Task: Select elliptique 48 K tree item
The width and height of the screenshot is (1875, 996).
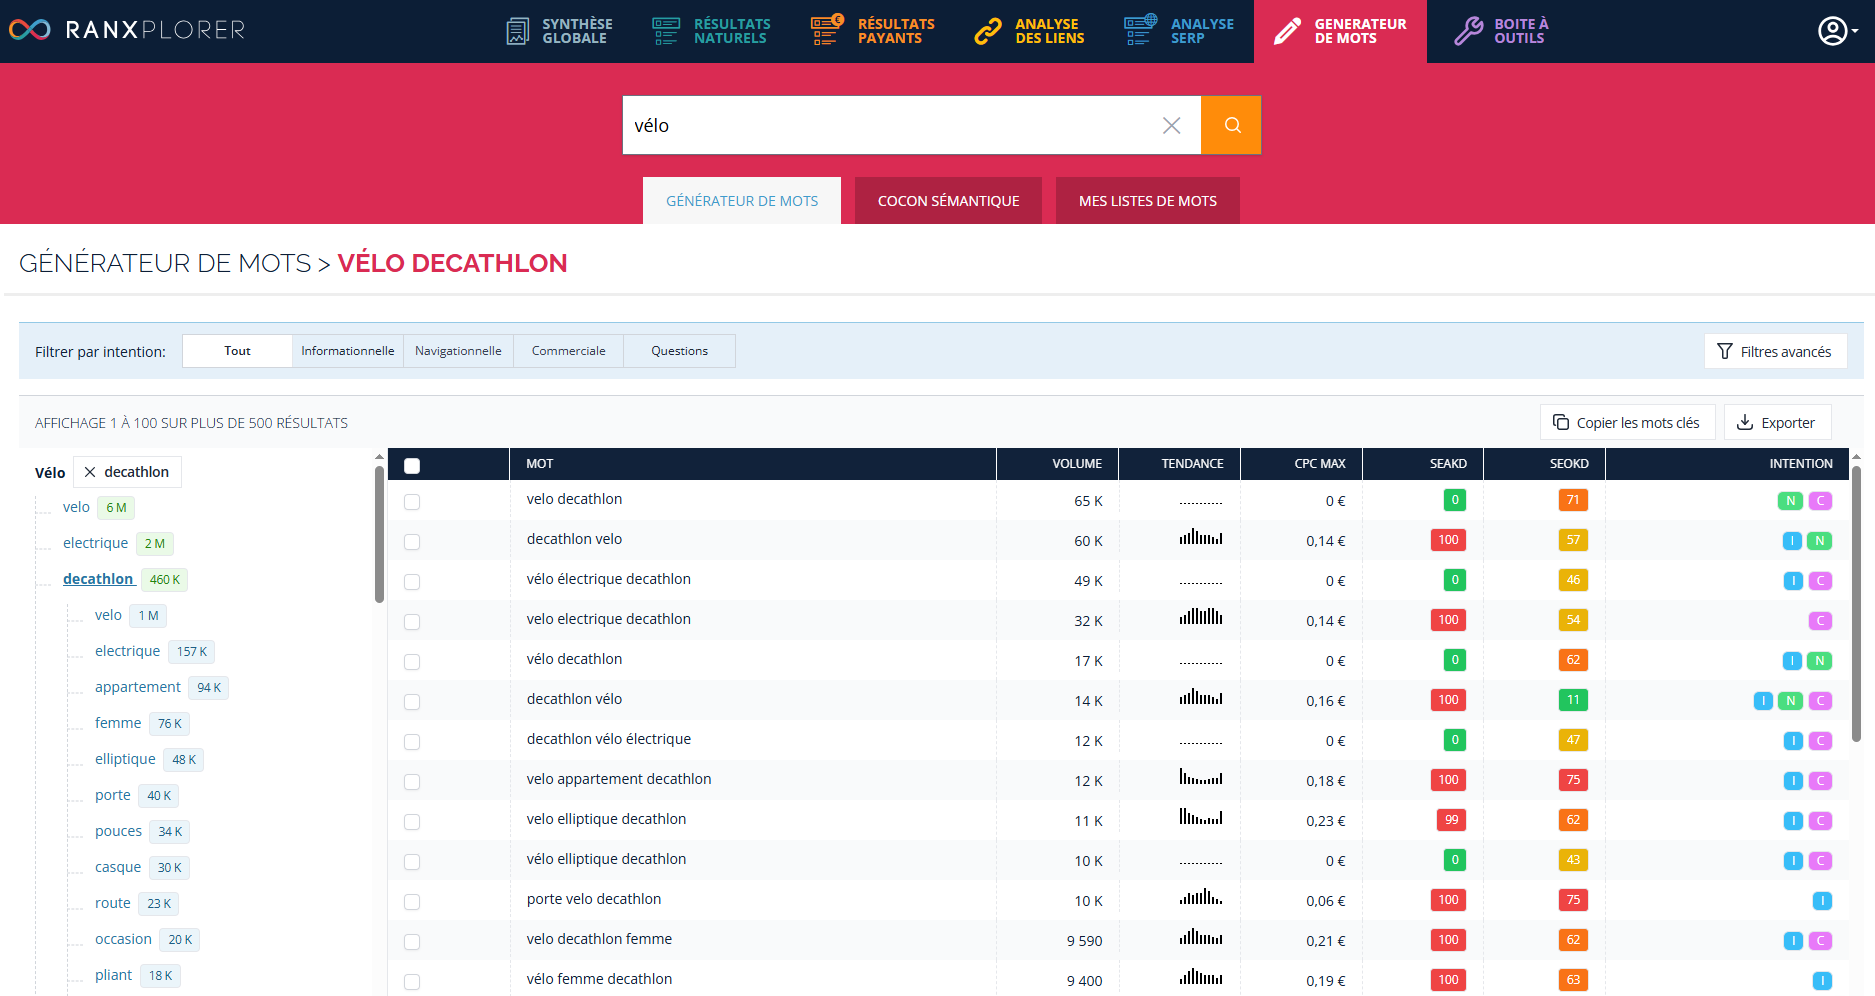Action: coord(148,759)
